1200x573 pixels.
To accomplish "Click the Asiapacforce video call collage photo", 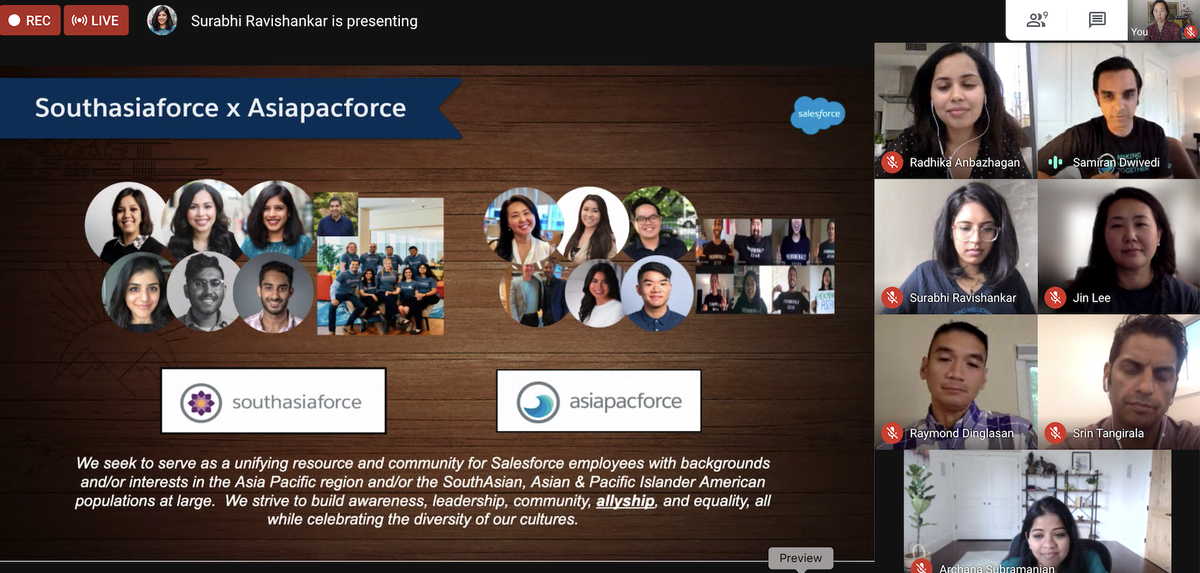I will click(767, 266).
